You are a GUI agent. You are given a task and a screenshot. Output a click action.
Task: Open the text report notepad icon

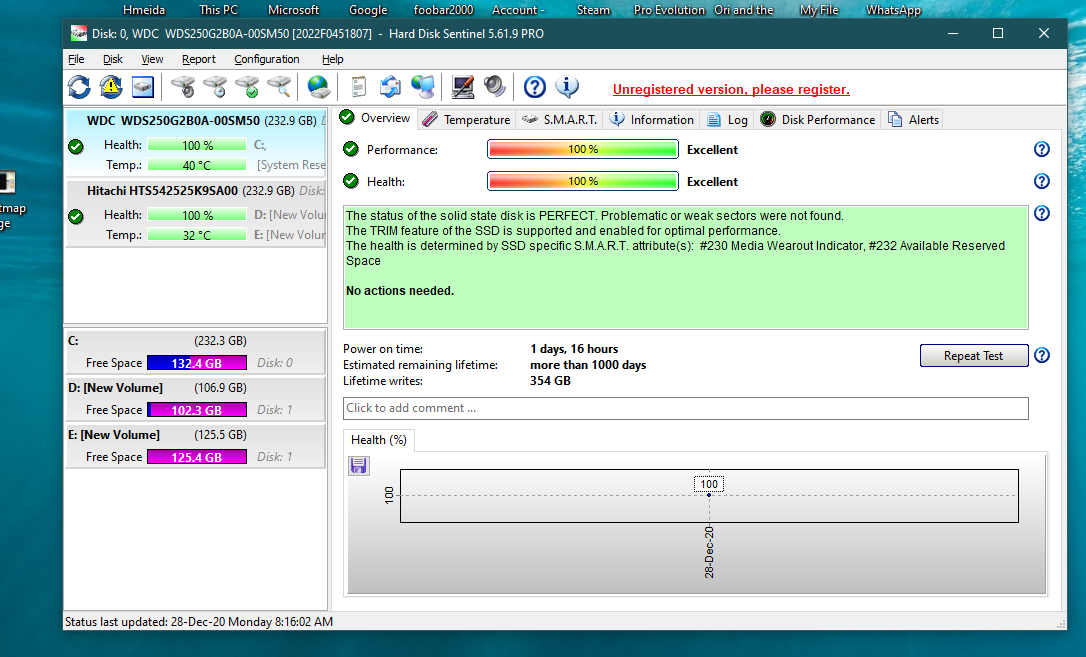click(358, 87)
